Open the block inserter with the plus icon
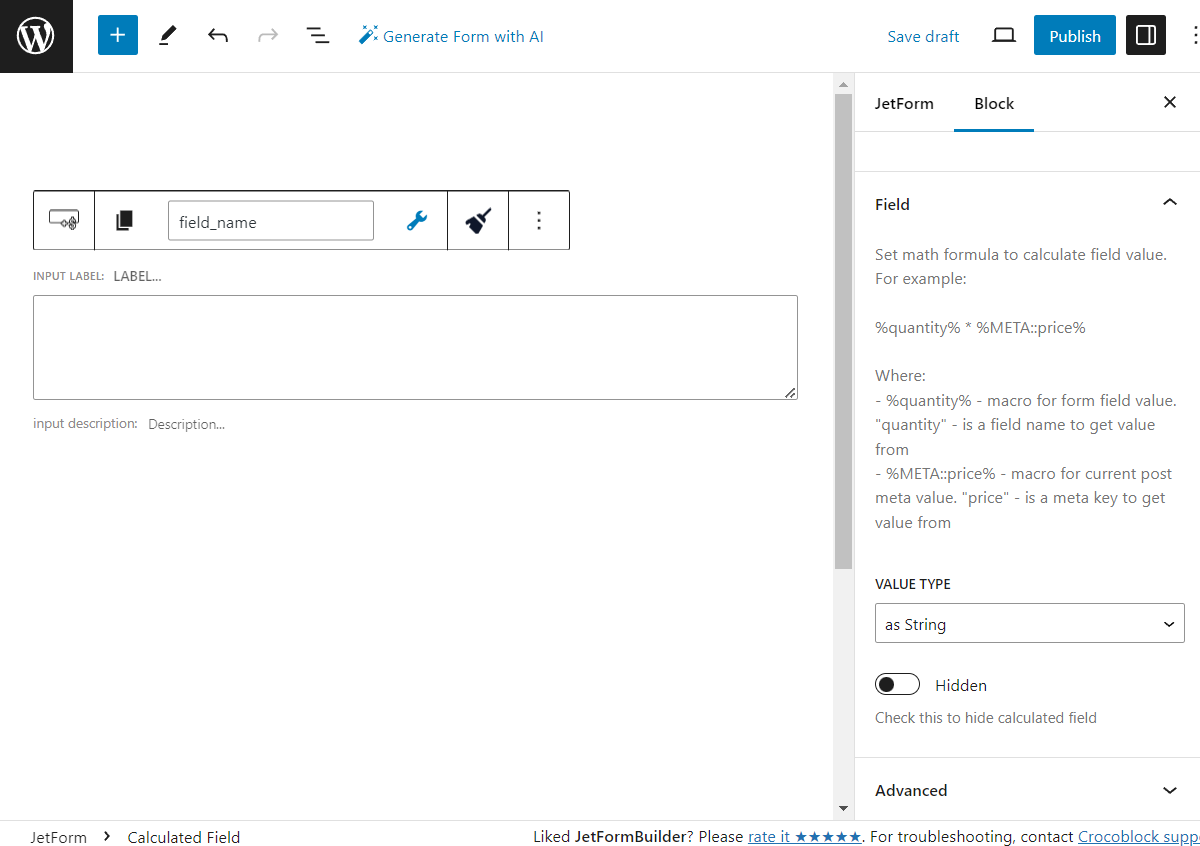1200x846 pixels. [x=117, y=35]
